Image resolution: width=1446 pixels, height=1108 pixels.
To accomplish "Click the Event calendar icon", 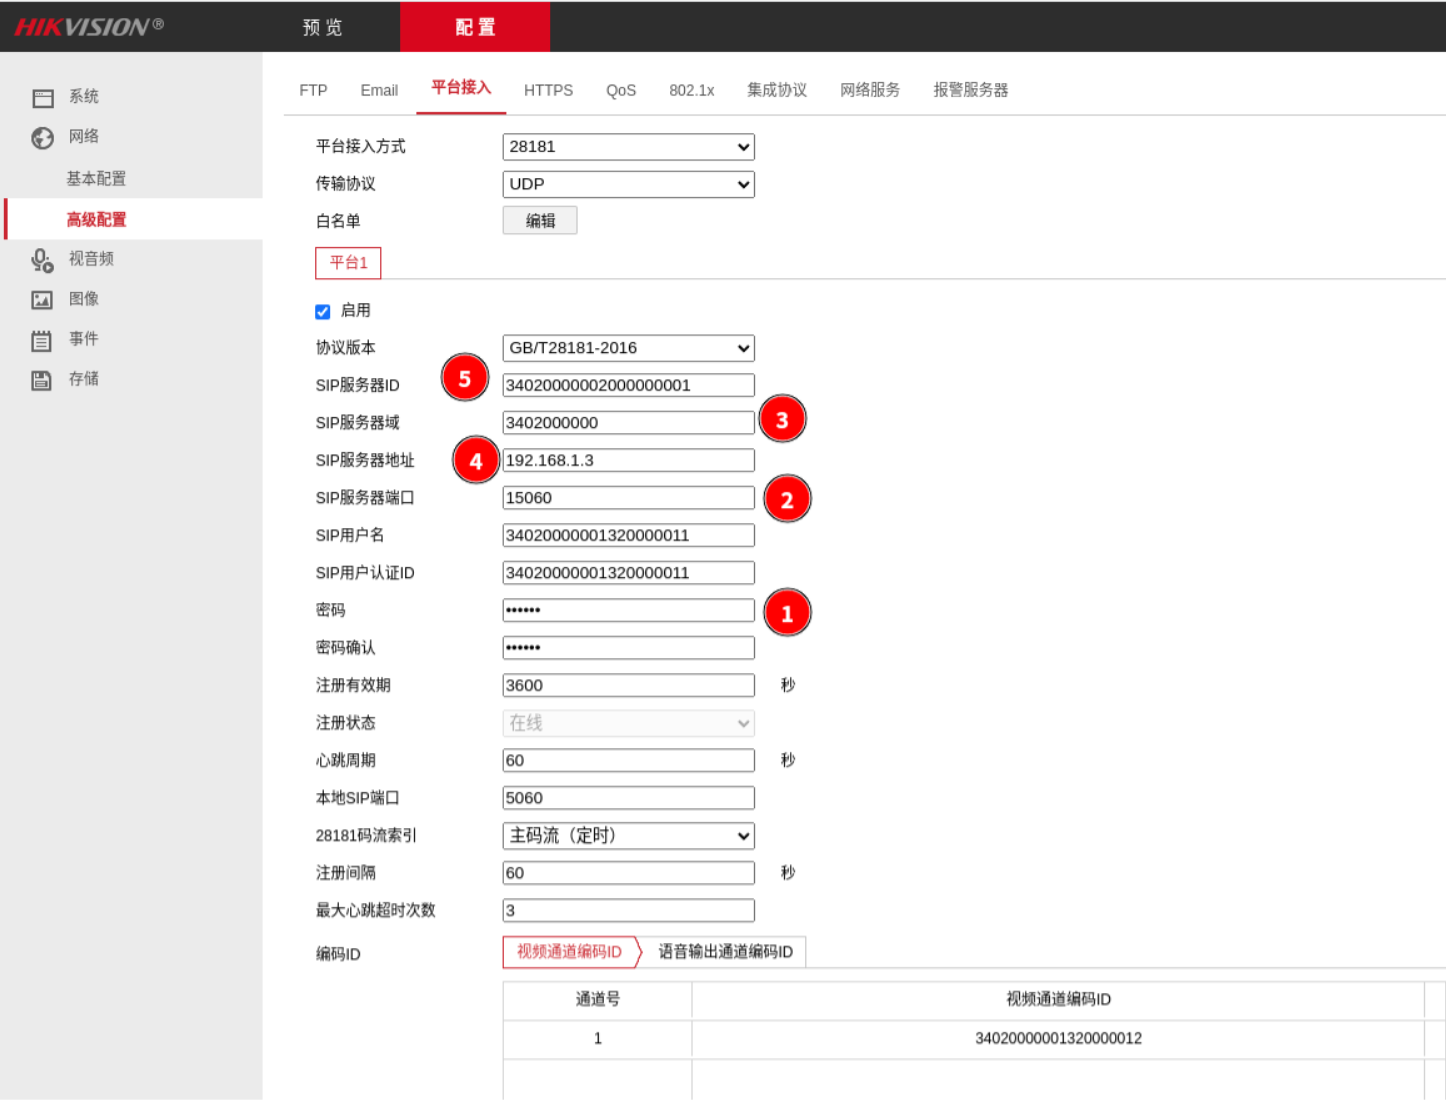I will pos(42,341).
